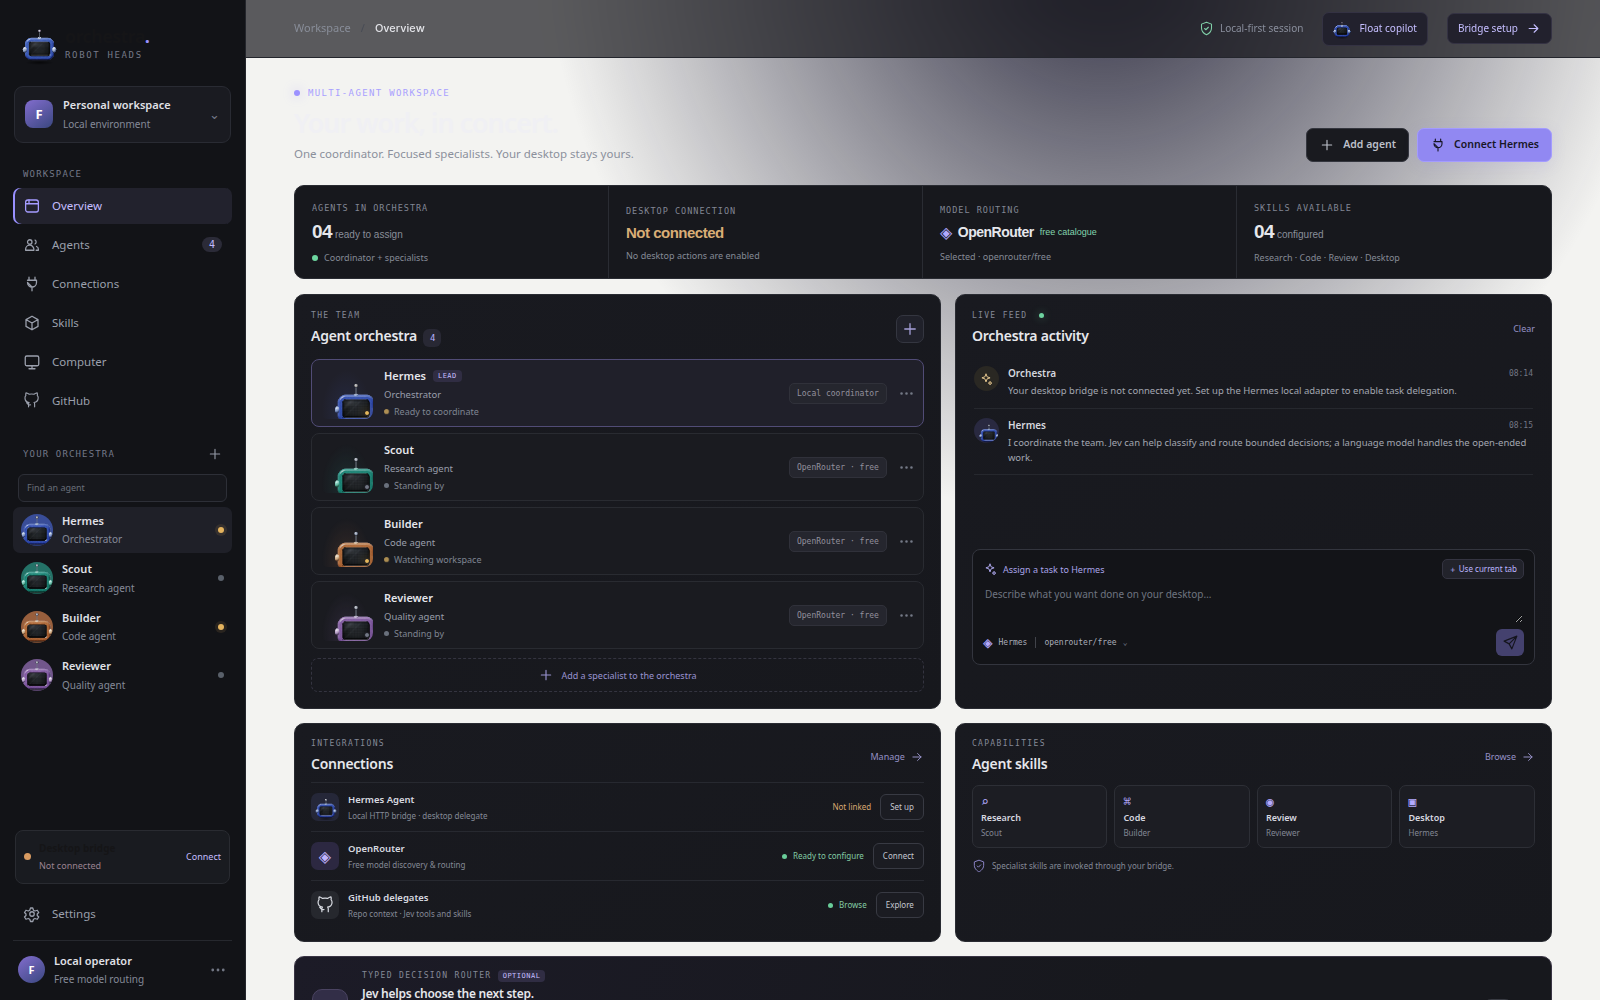This screenshot has height=1000, width=1600.
Task: Click the Hermes avatar in sidebar list
Action: tap(37, 530)
